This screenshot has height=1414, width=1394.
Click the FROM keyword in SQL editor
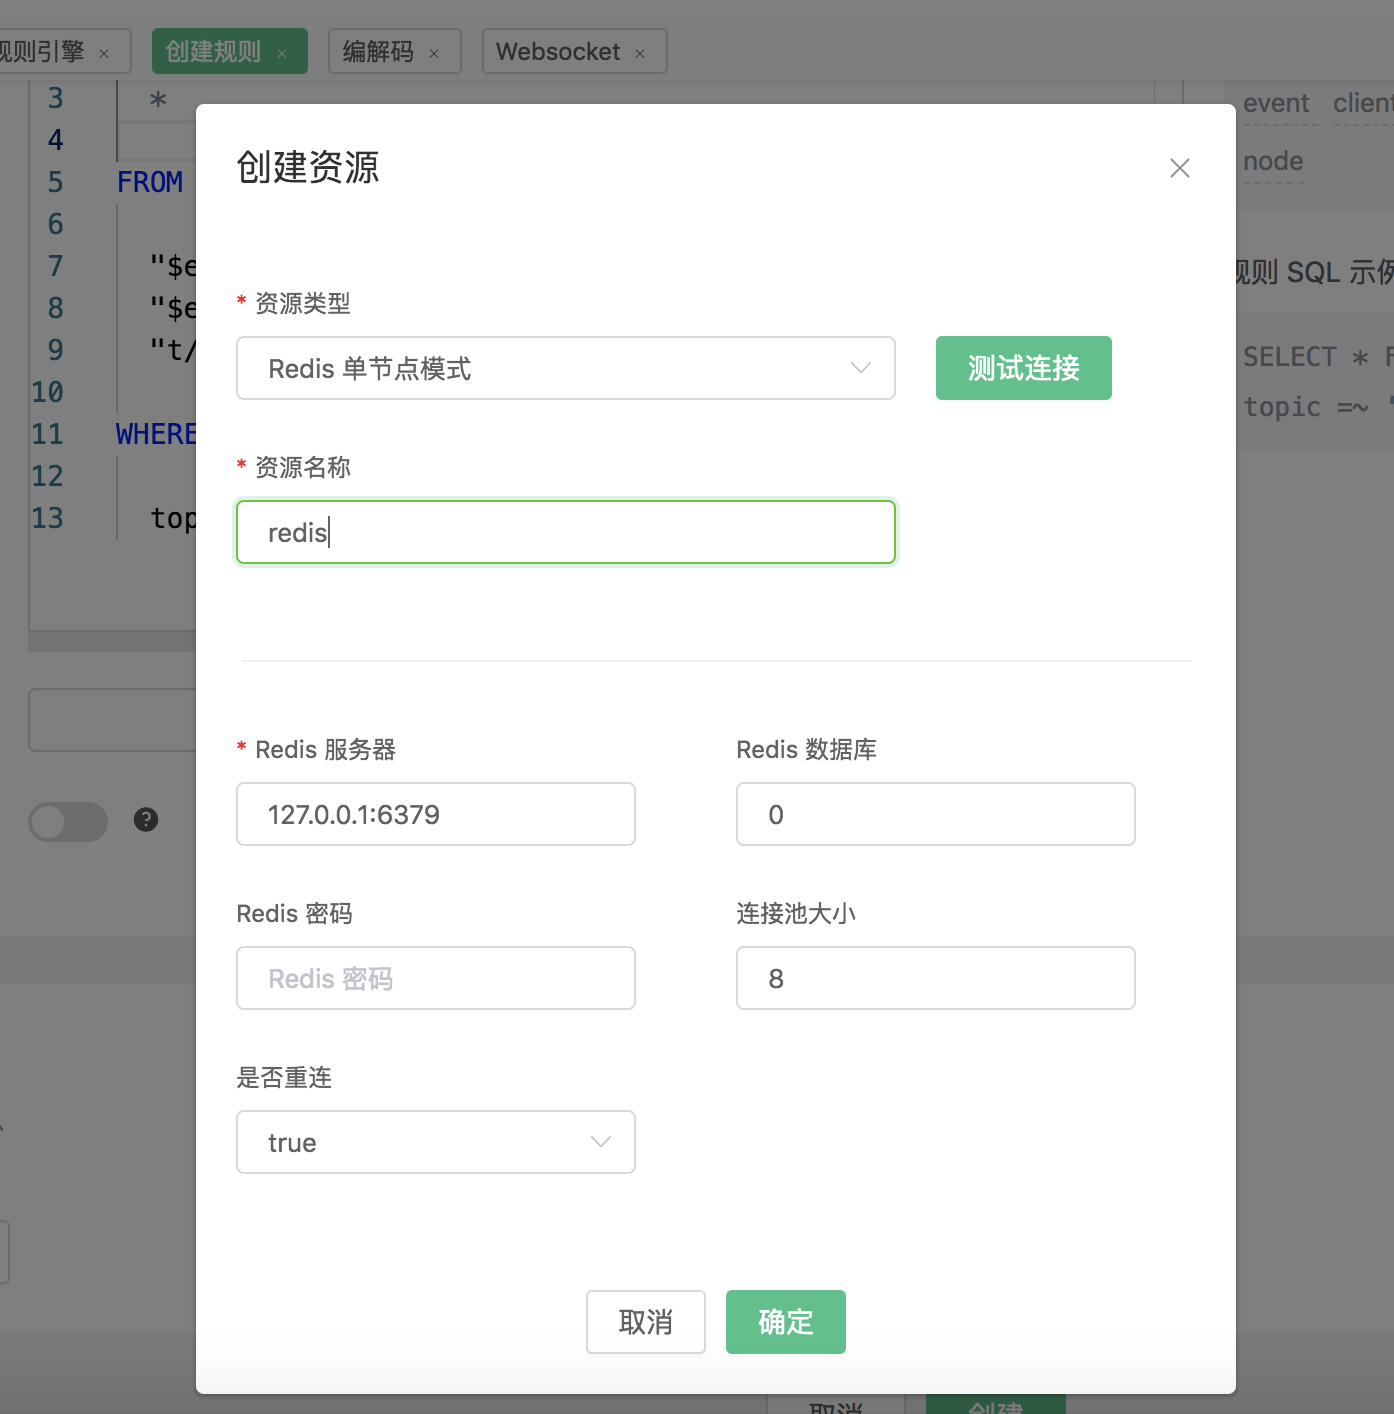click(150, 182)
